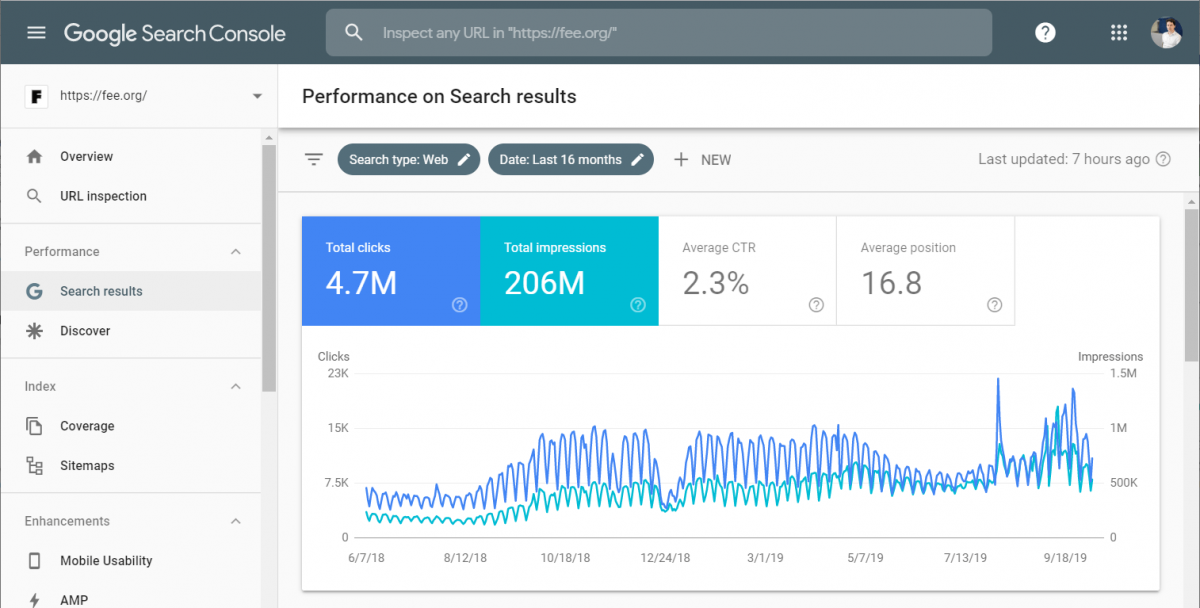Viewport: 1200px width, 608px height.
Task: Click the 12/24/18 date on chart axis
Action: tap(664, 558)
